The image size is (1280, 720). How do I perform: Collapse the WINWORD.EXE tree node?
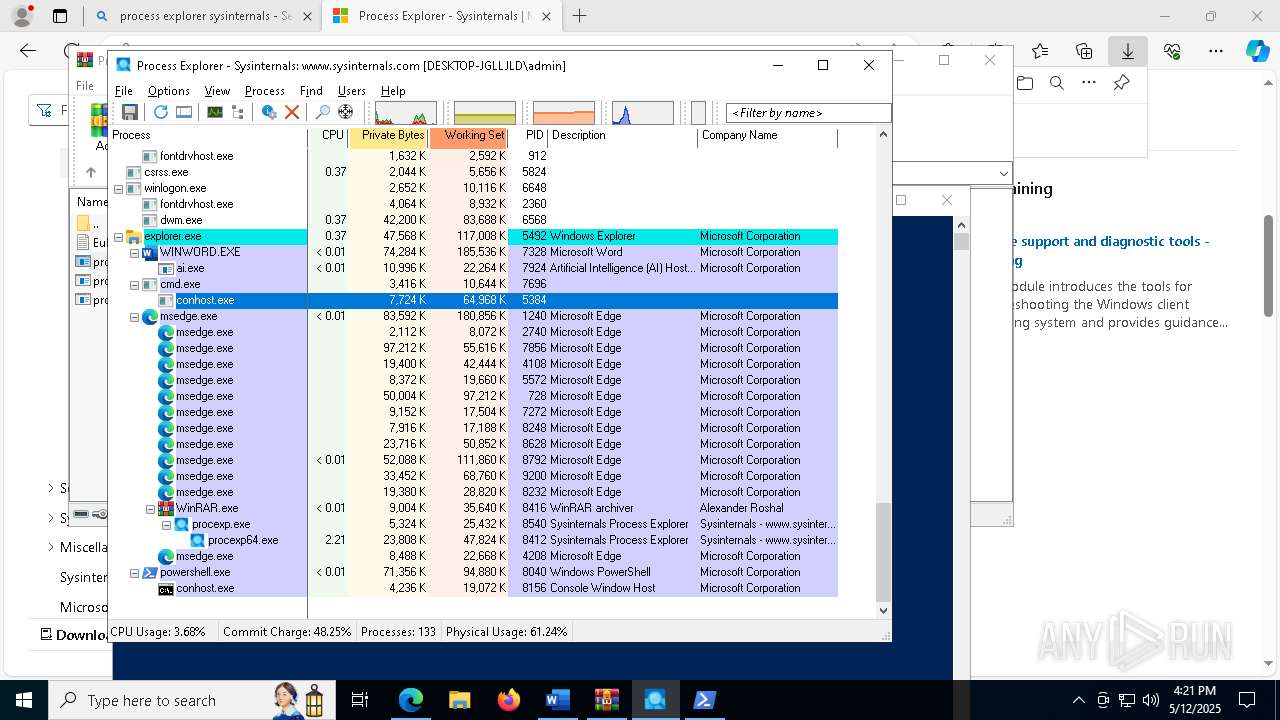(x=134, y=252)
